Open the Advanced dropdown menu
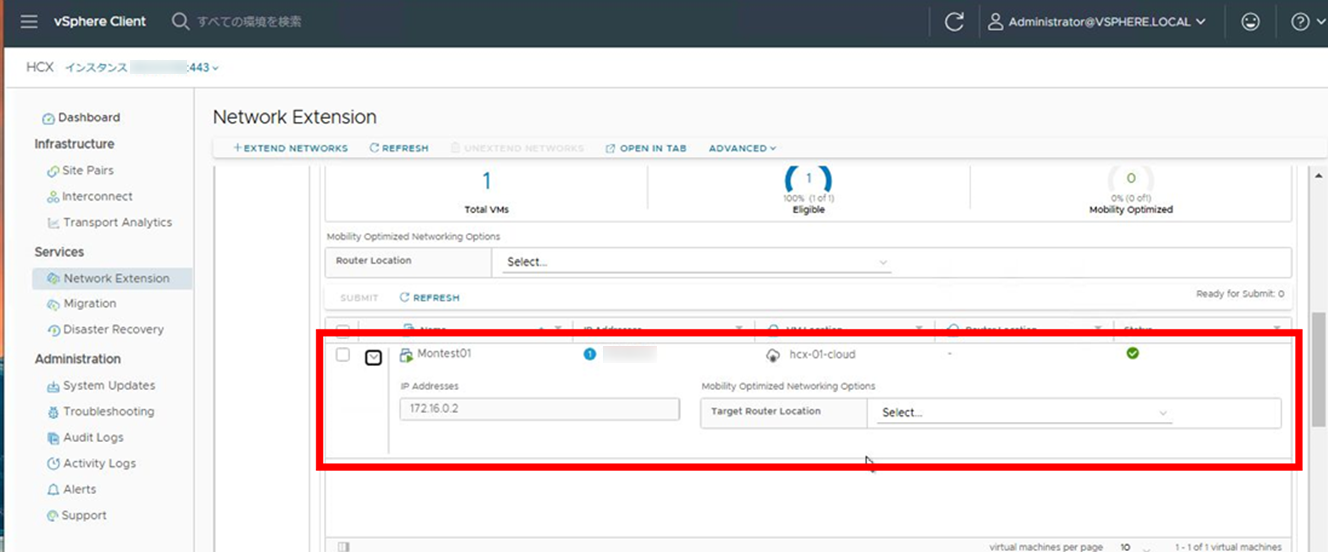The height and width of the screenshot is (552, 1328). 742,148
